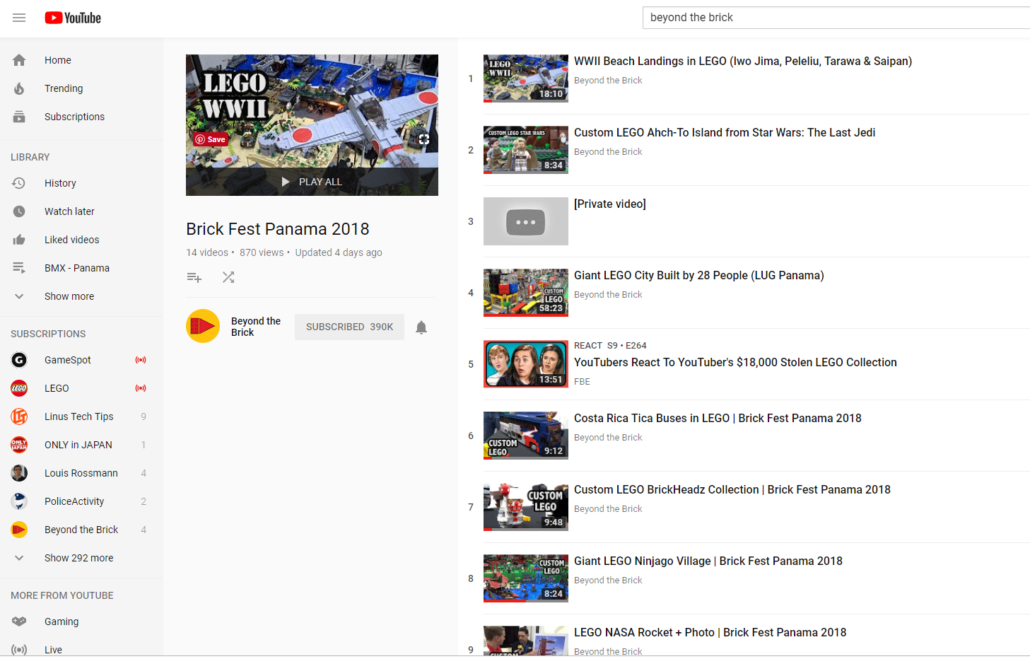Open Giant LEGO Ninjago Village video
Image resolution: width=1030 pixels, height=659 pixels.
(x=708, y=561)
